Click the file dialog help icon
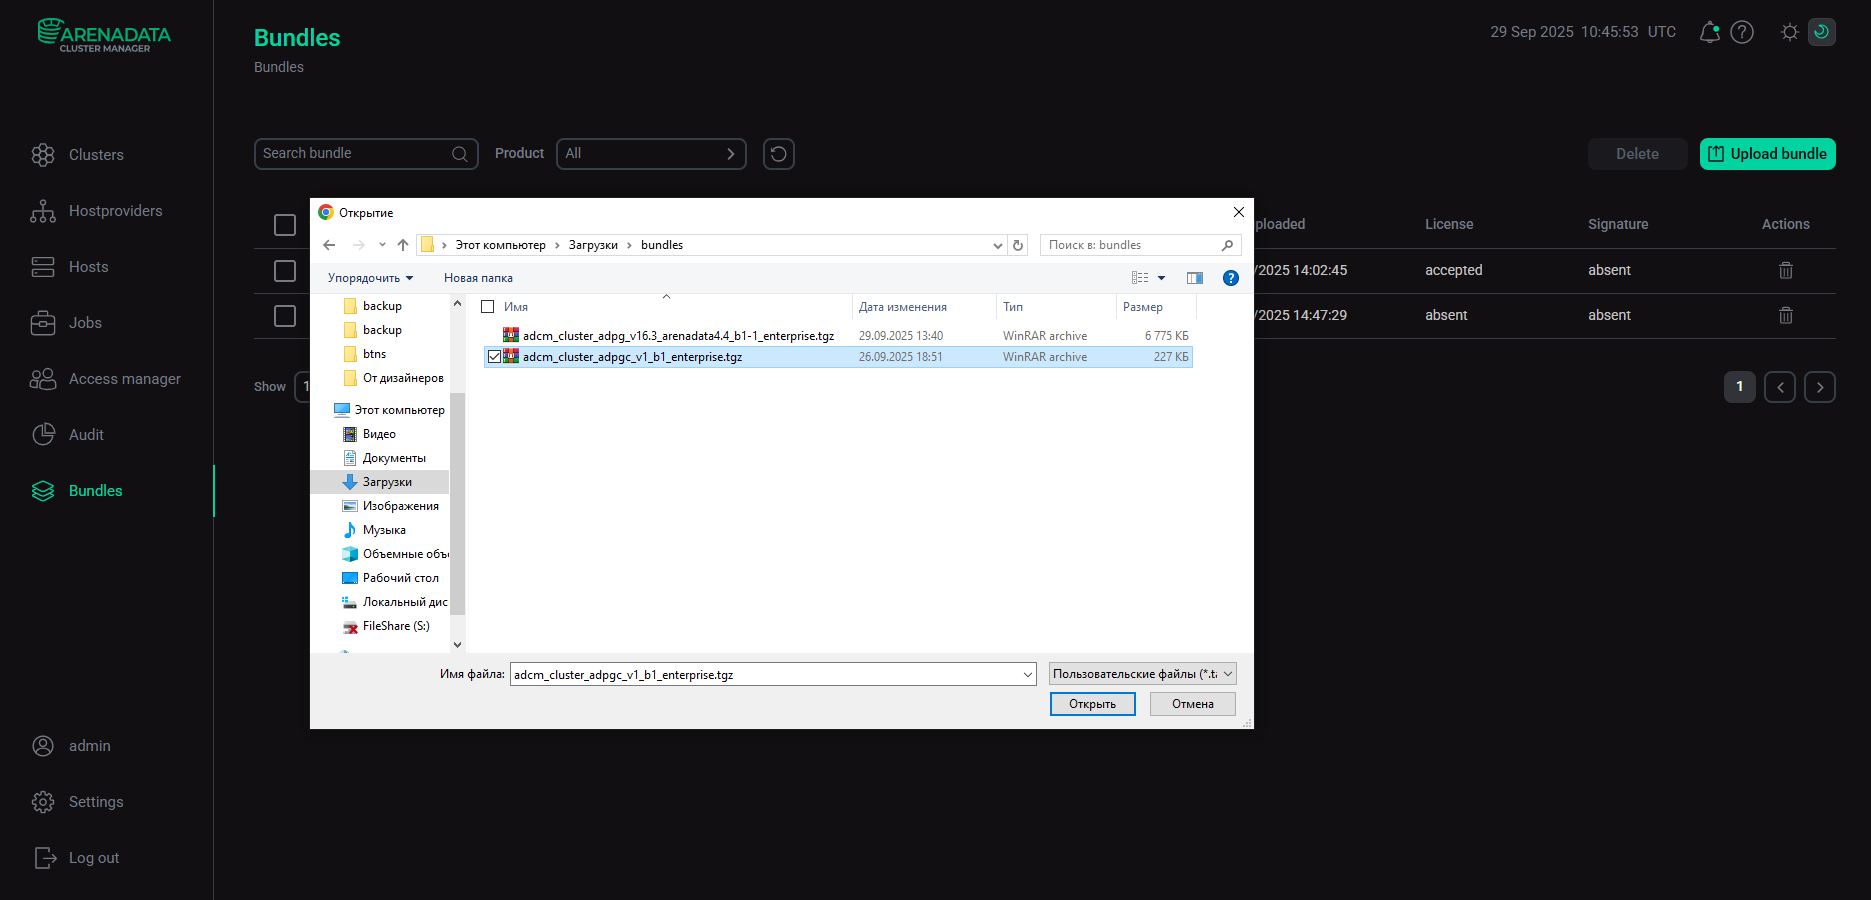Image resolution: width=1871 pixels, height=900 pixels. coord(1231,278)
